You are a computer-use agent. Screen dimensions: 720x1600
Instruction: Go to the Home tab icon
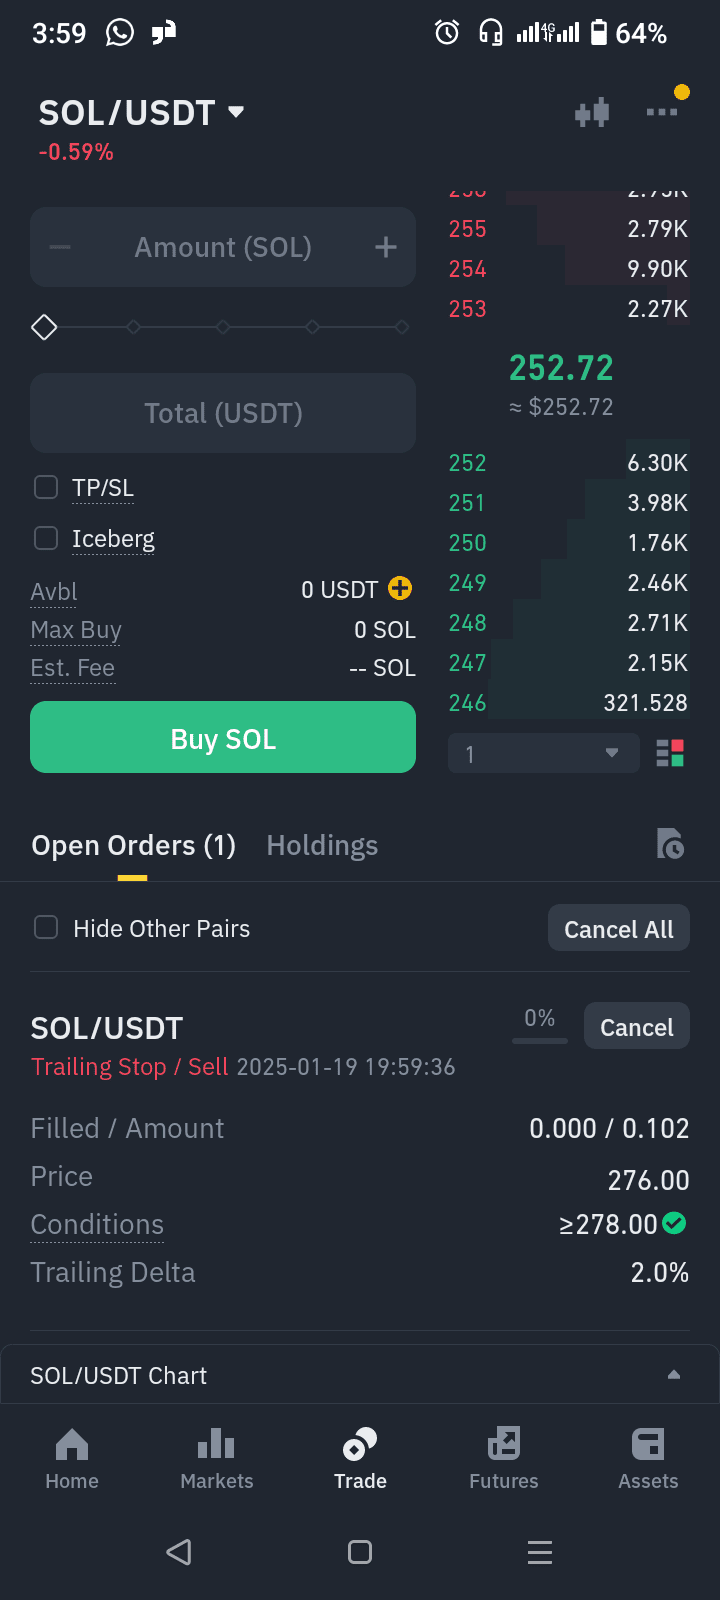[x=72, y=1444]
